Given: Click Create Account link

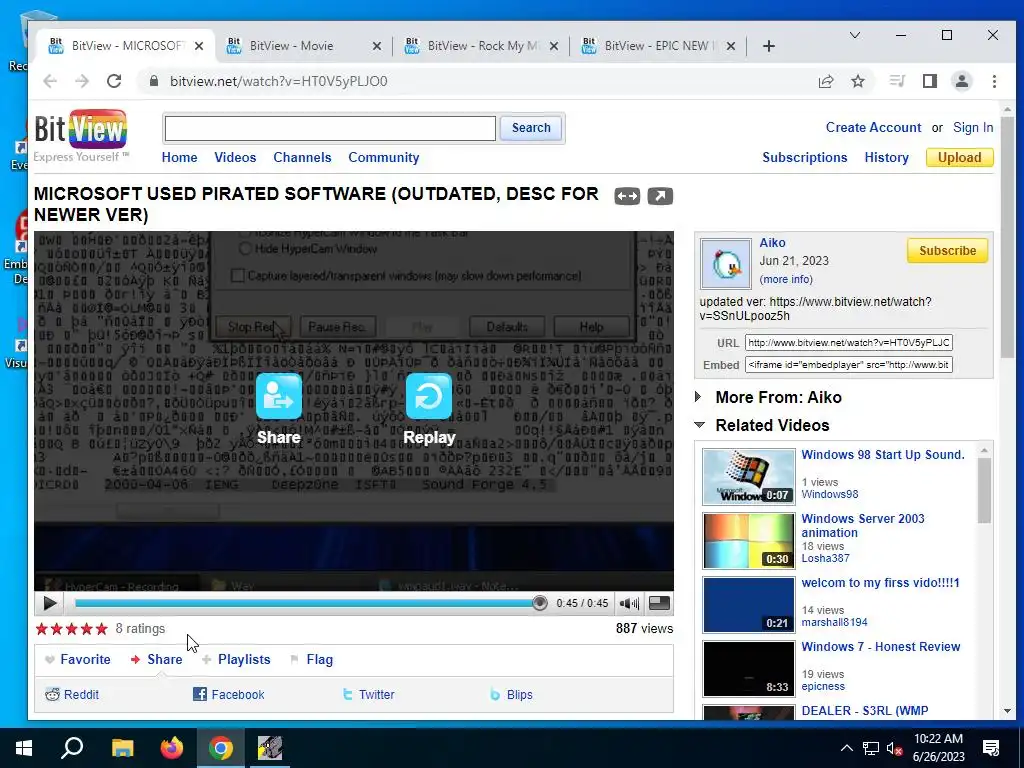Looking at the screenshot, I should tap(873, 127).
